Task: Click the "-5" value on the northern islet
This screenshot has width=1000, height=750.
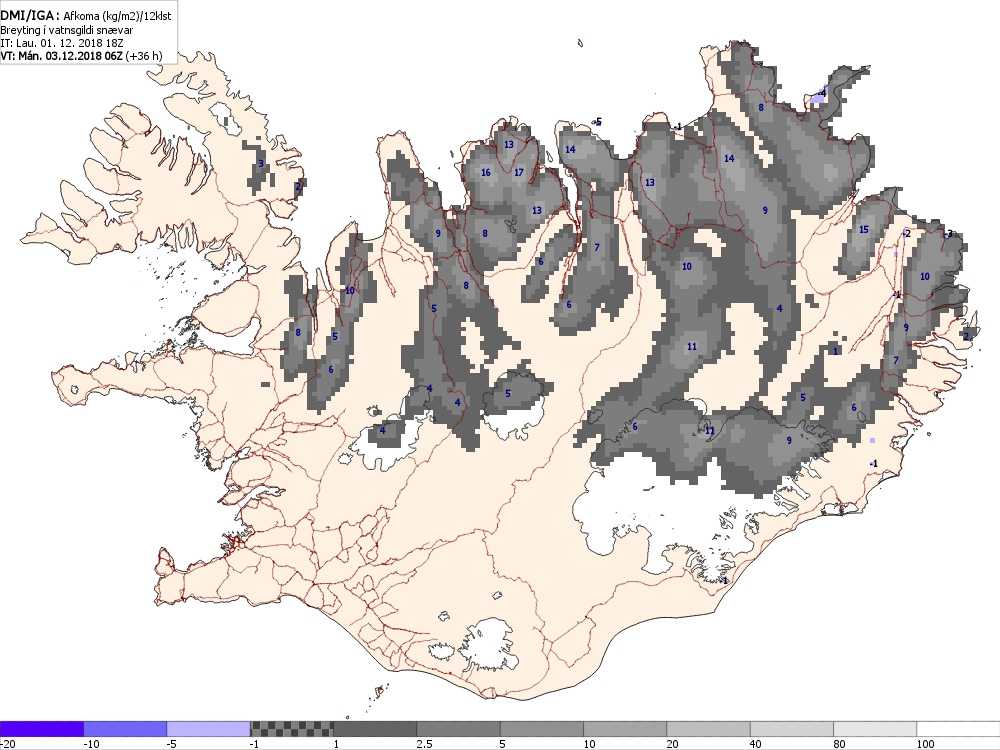Action: click(x=598, y=122)
